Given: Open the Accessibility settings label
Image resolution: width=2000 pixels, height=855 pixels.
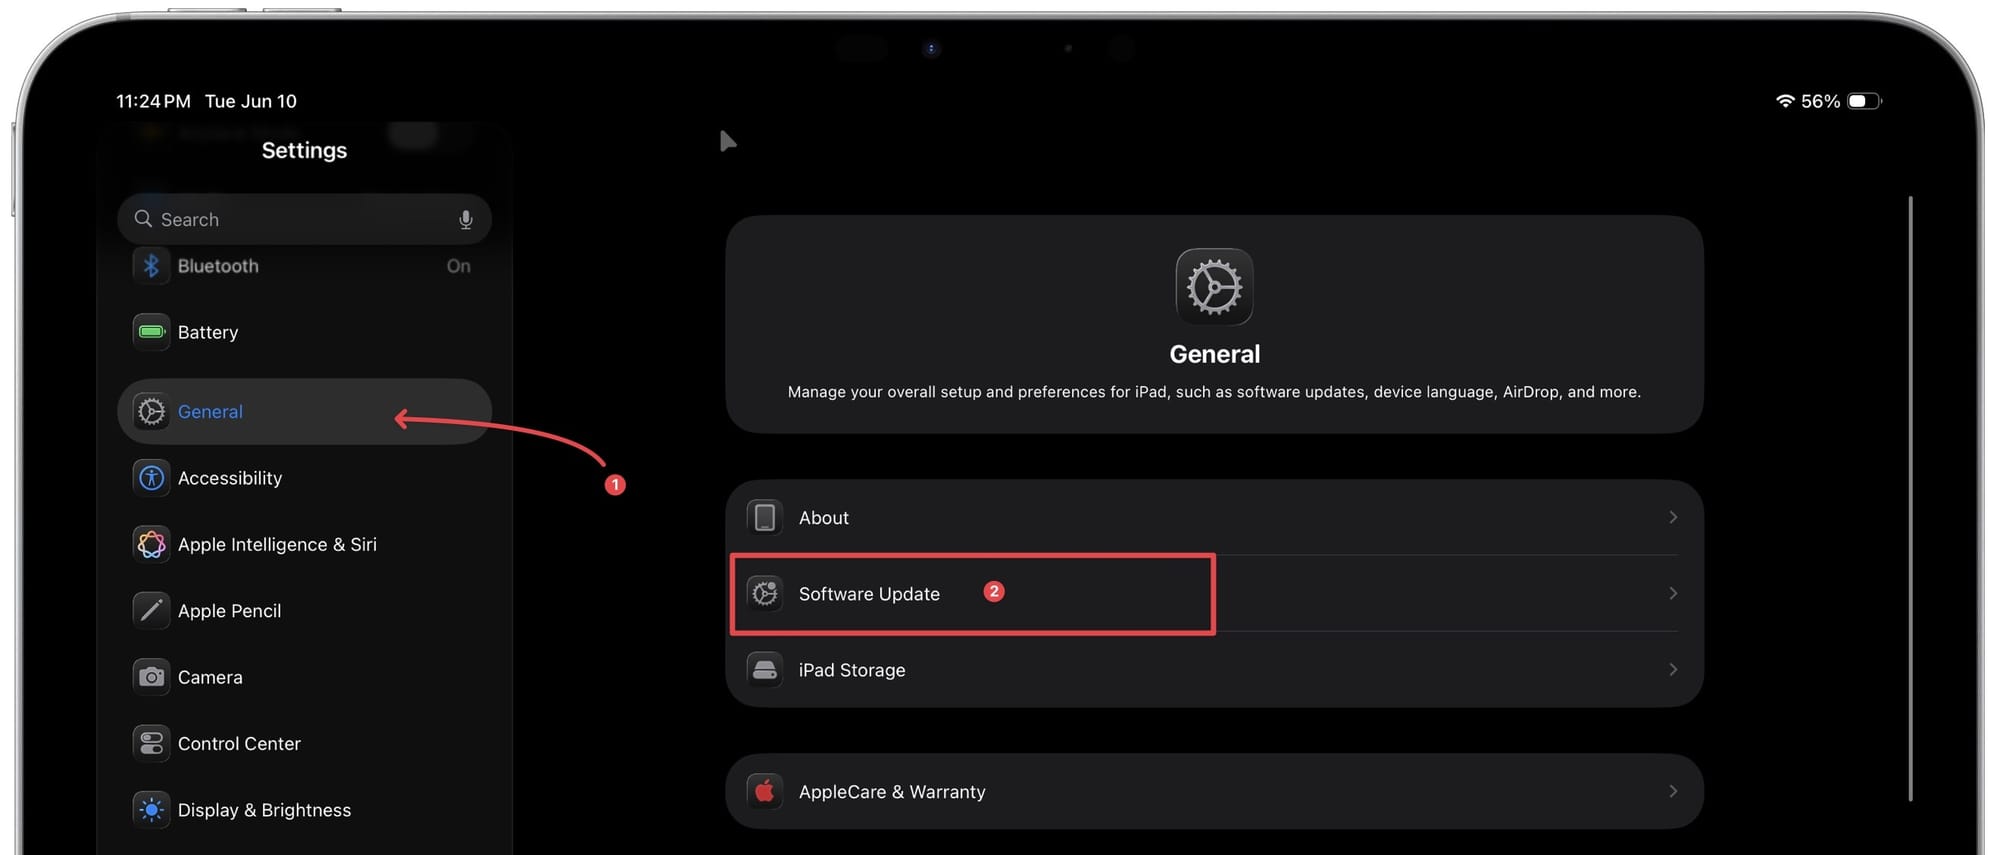Looking at the screenshot, I should click(230, 478).
